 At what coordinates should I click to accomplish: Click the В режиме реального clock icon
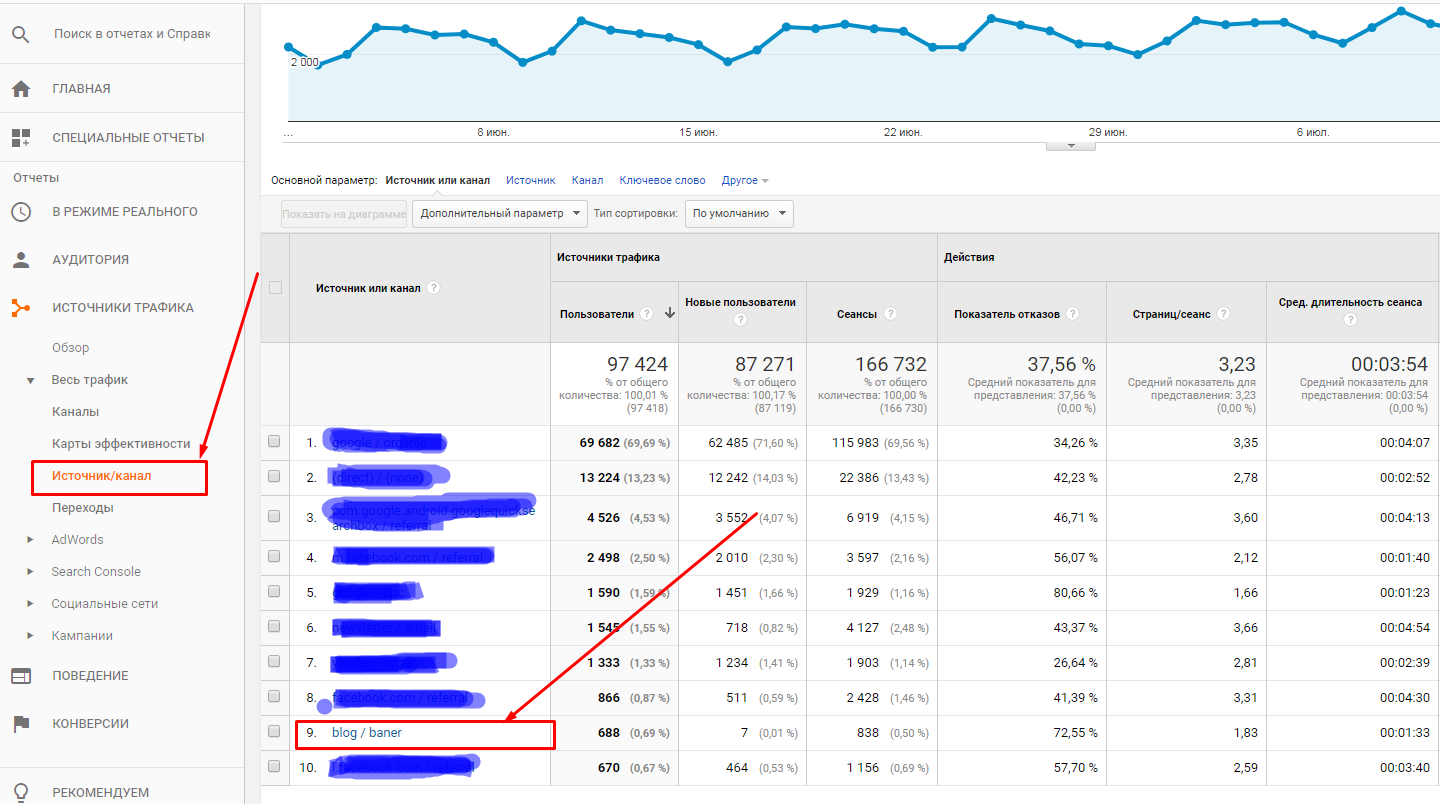pyautogui.click(x=21, y=212)
